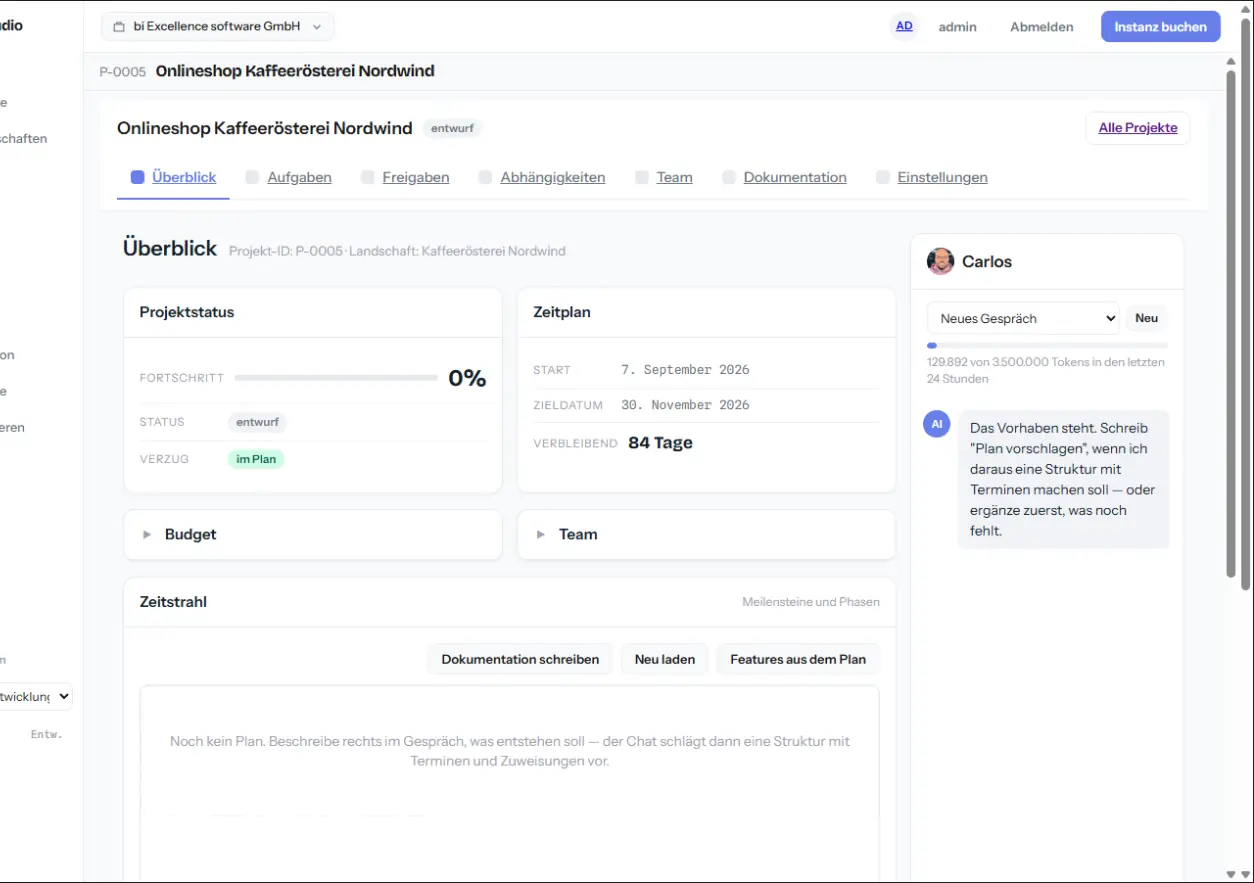Click Carlos's avatar photo
The width and height of the screenshot is (1254, 883).
[x=940, y=261]
